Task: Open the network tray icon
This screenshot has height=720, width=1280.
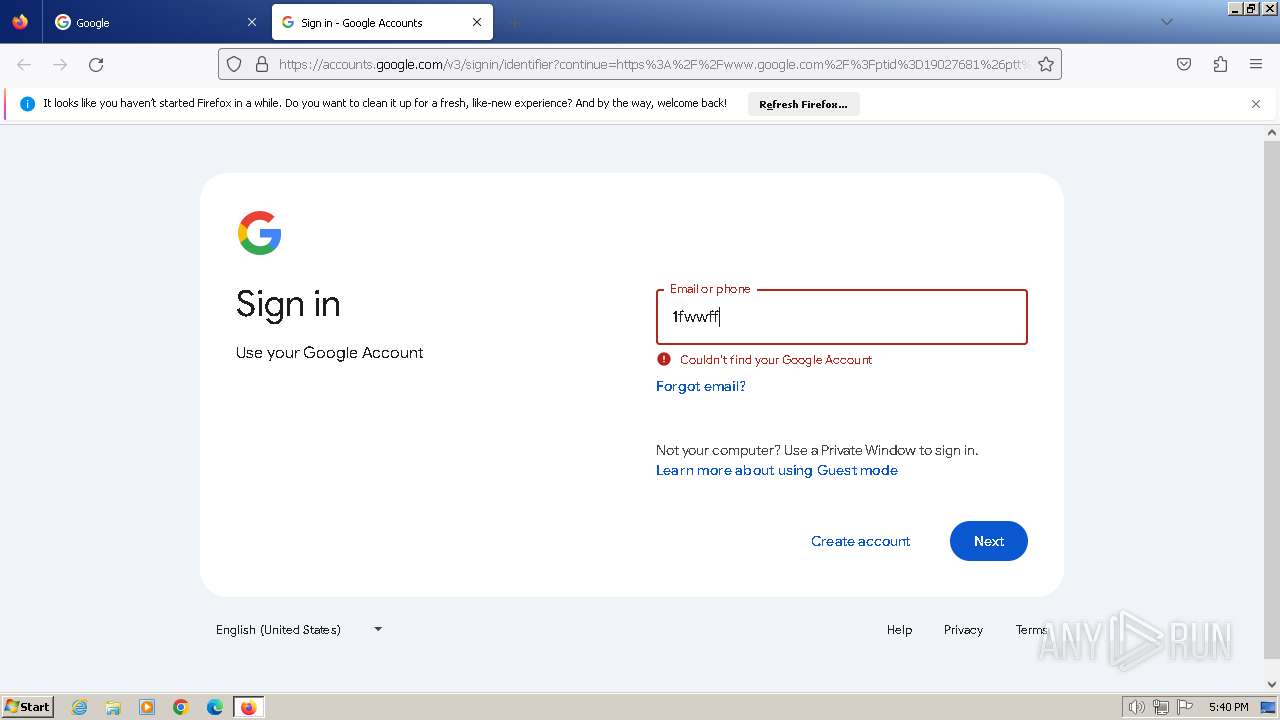Action: tap(1161, 707)
